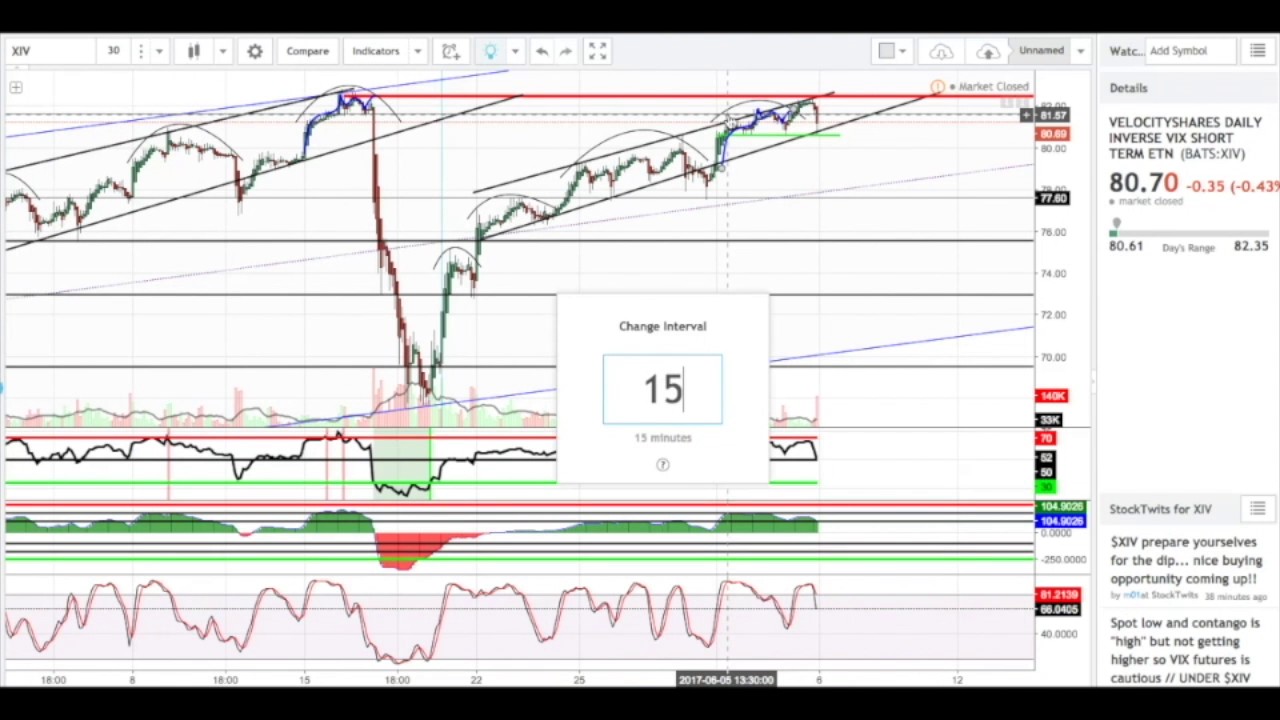Viewport: 1280px width, 720px height.
Task: Click the 'Spot low and contango' StockTwits post
Action: coord(1181,650)
